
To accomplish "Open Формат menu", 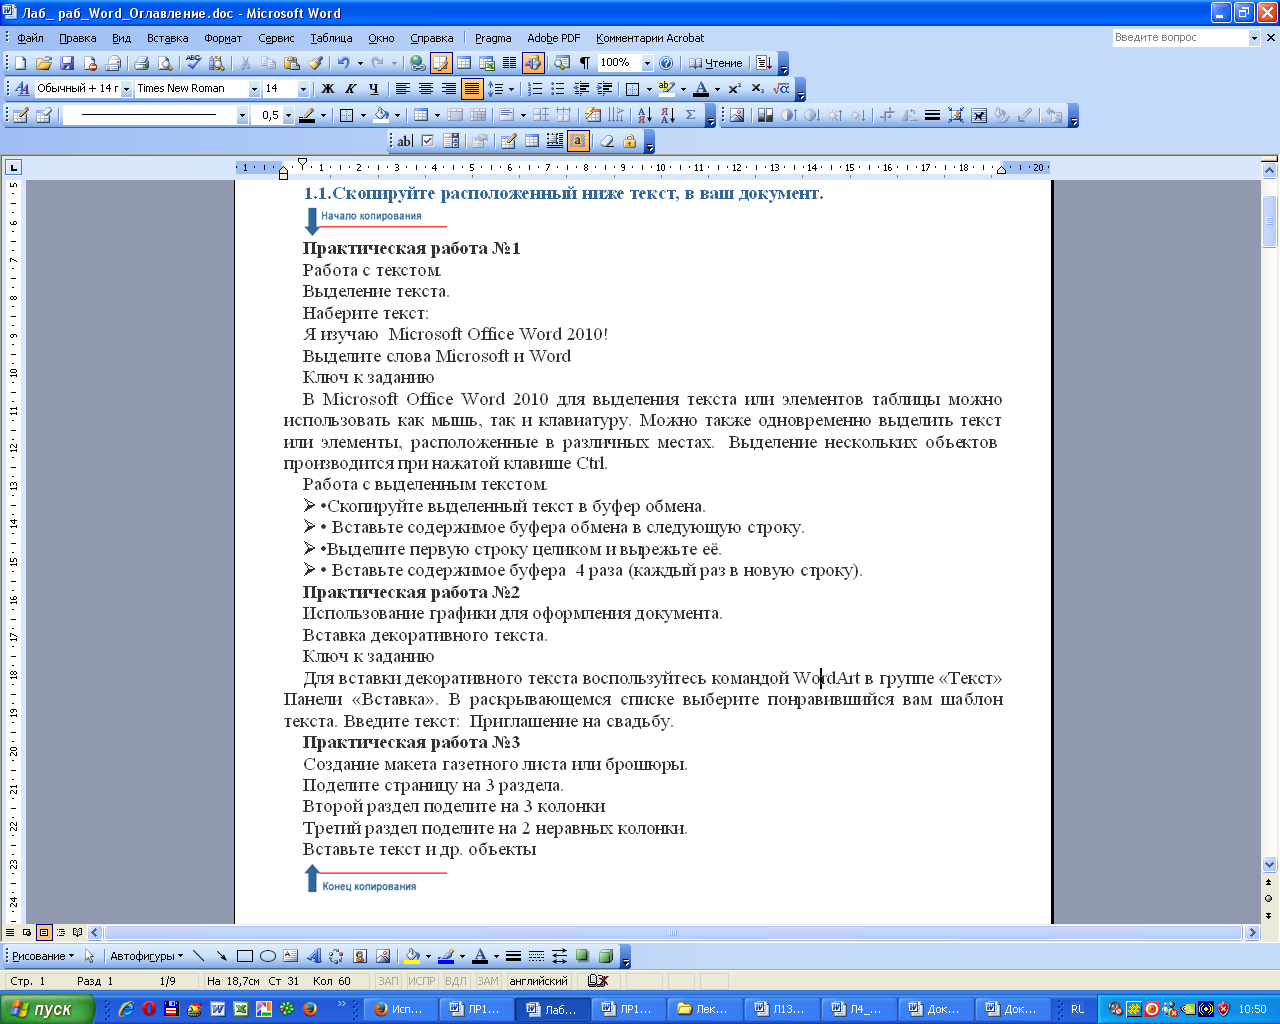I will tap(223, 38).
